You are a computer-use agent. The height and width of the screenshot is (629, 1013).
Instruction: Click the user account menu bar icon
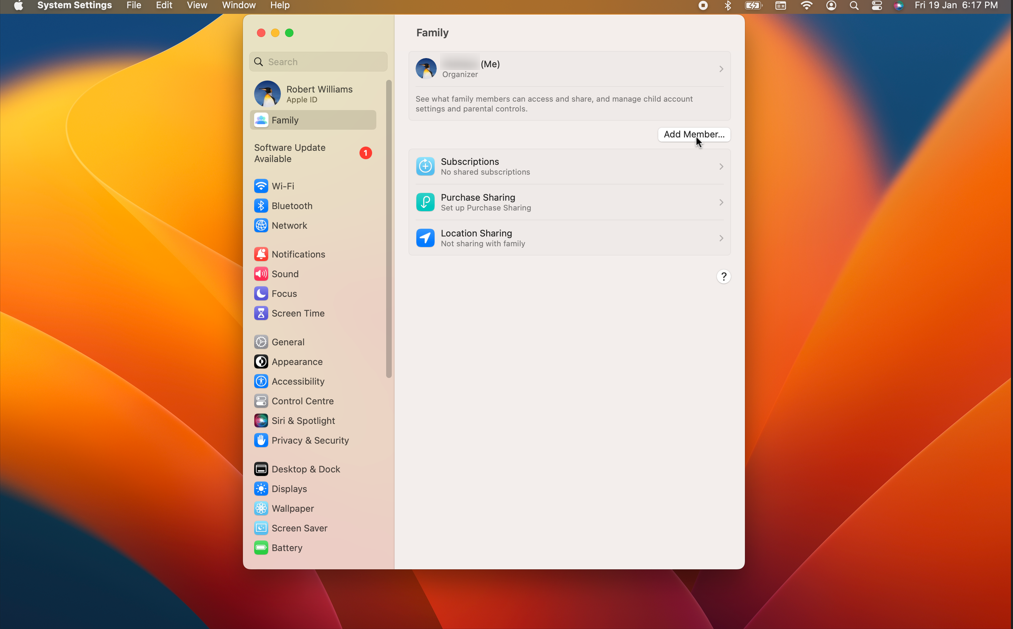[831, 5]
